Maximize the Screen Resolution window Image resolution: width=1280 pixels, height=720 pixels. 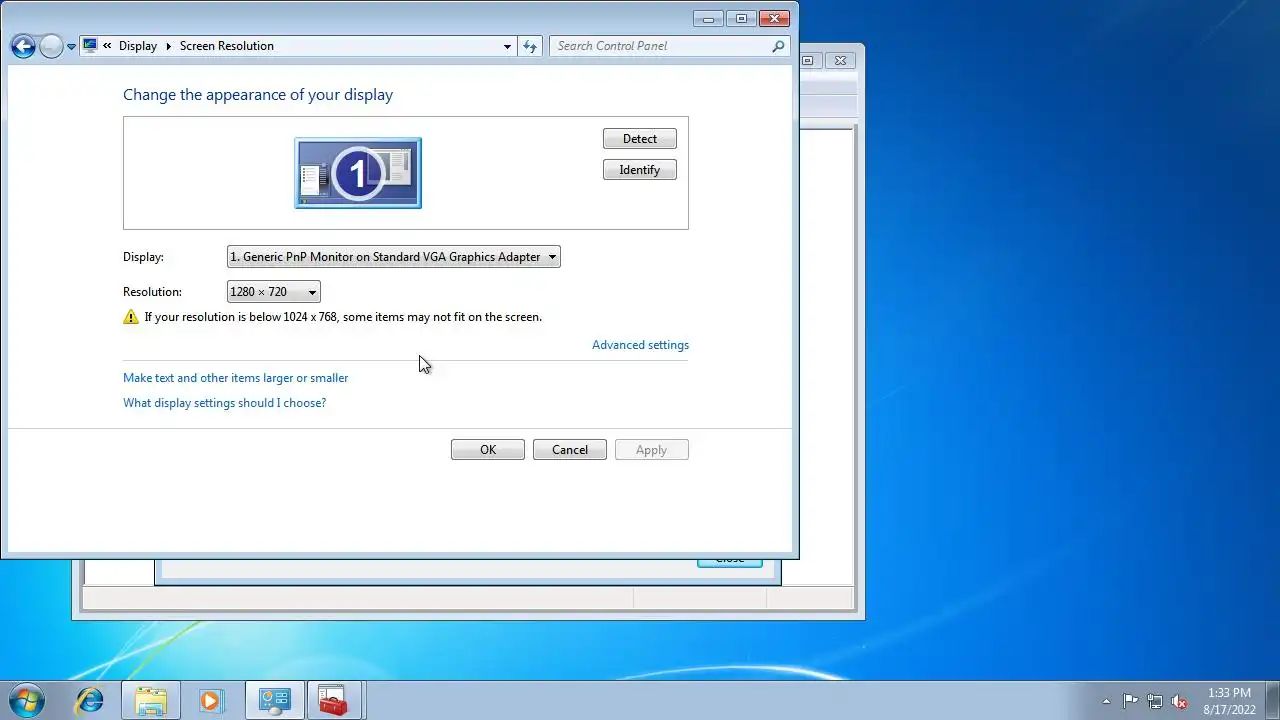coord(741,18)
